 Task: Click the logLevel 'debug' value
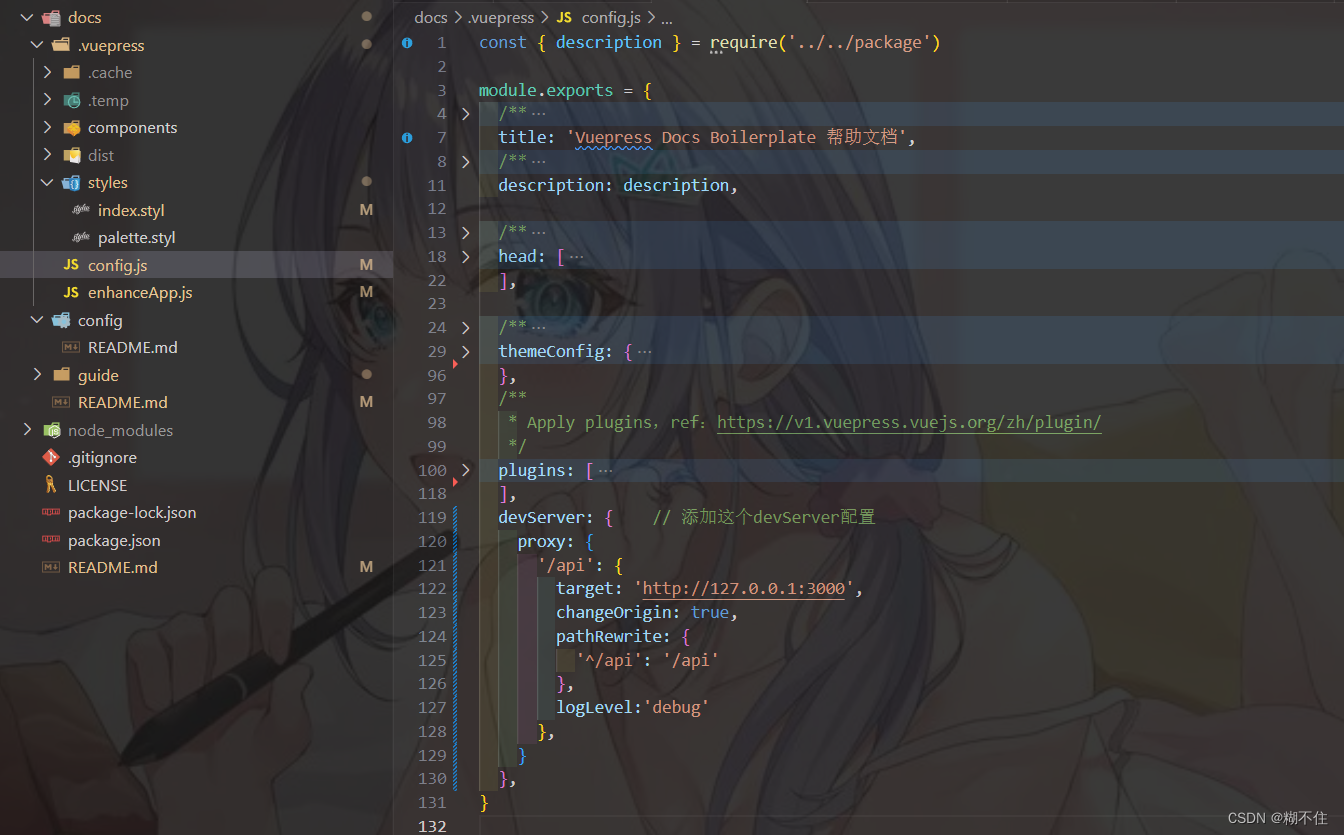(676, 707)
